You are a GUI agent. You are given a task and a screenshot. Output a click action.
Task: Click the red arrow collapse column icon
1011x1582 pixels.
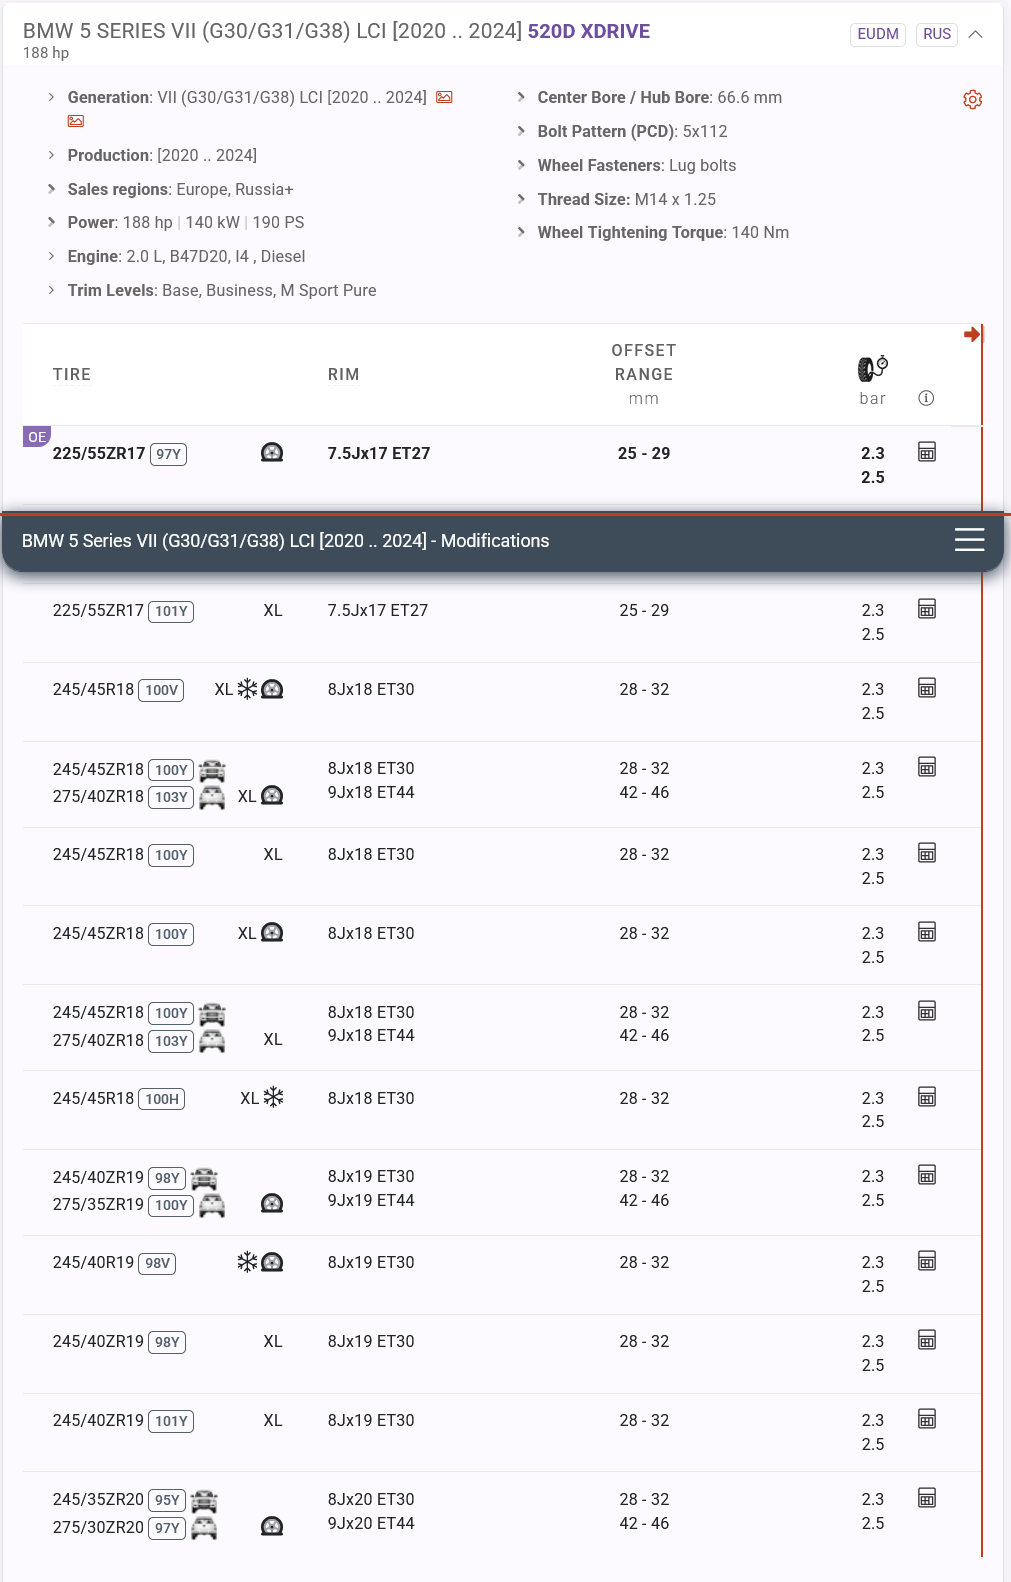(x=972, y=334)
